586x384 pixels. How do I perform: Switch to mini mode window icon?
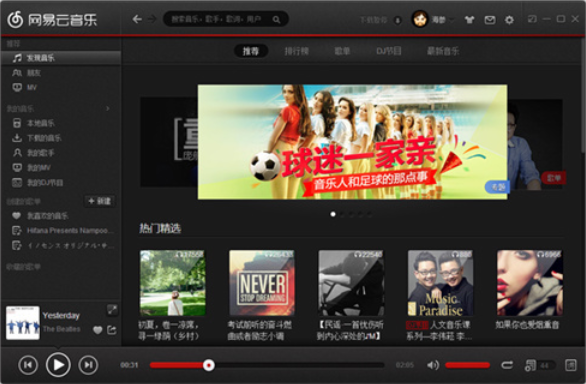point(532,19)
